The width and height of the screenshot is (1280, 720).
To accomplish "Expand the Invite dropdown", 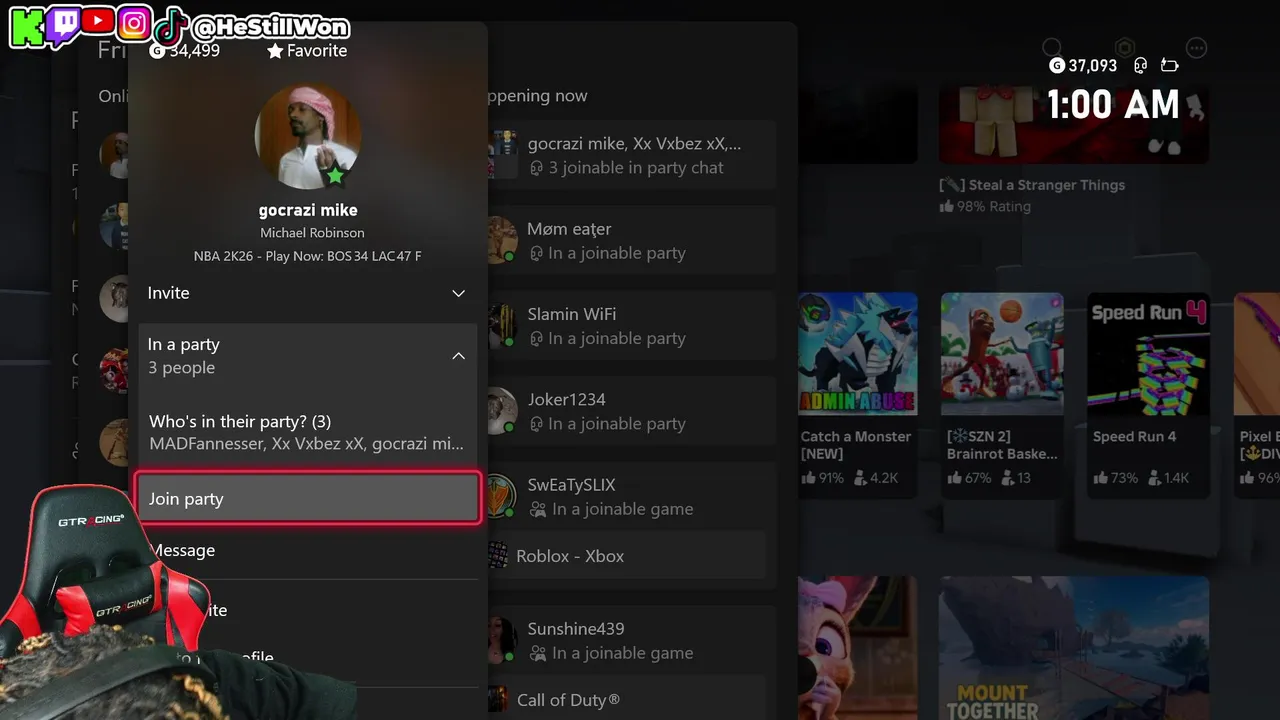I will [x=307, y=293].
